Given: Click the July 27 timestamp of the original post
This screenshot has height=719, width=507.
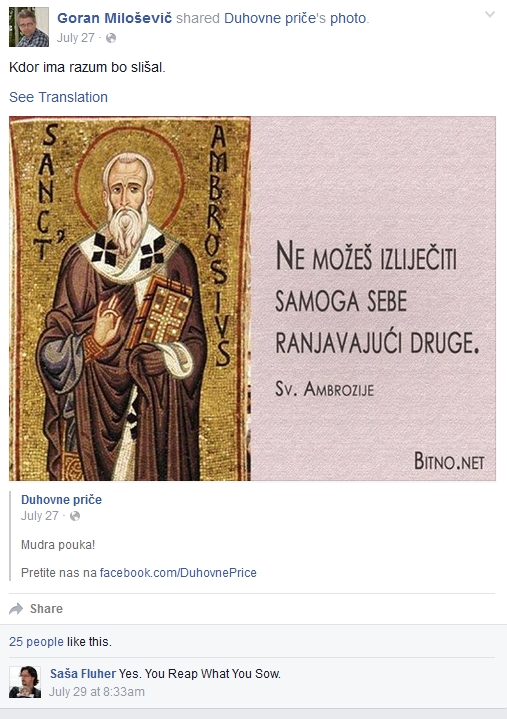Looking at the screenshot, I should tap(40, 516).
